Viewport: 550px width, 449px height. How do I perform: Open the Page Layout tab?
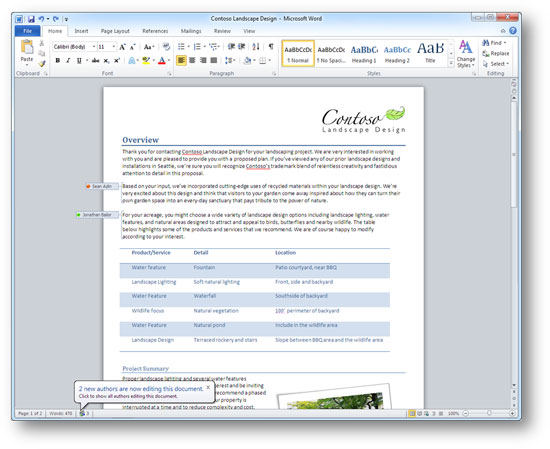(115, 31)
